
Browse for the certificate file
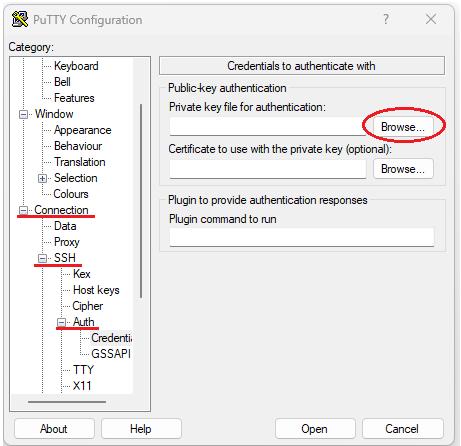click(403, 169)
